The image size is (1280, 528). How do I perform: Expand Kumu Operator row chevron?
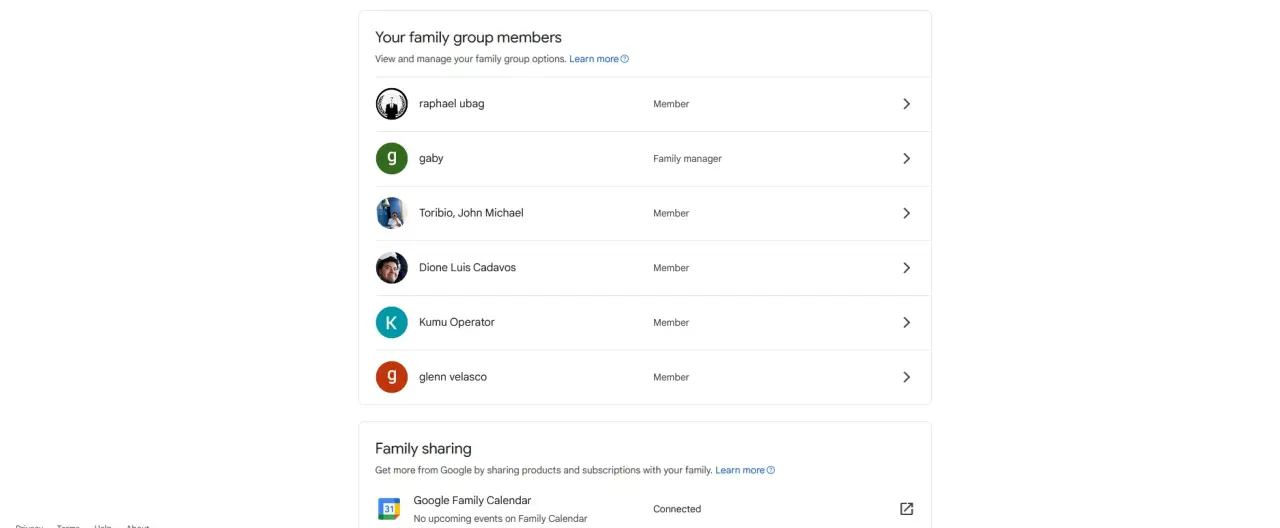click(x=906, y=322)
